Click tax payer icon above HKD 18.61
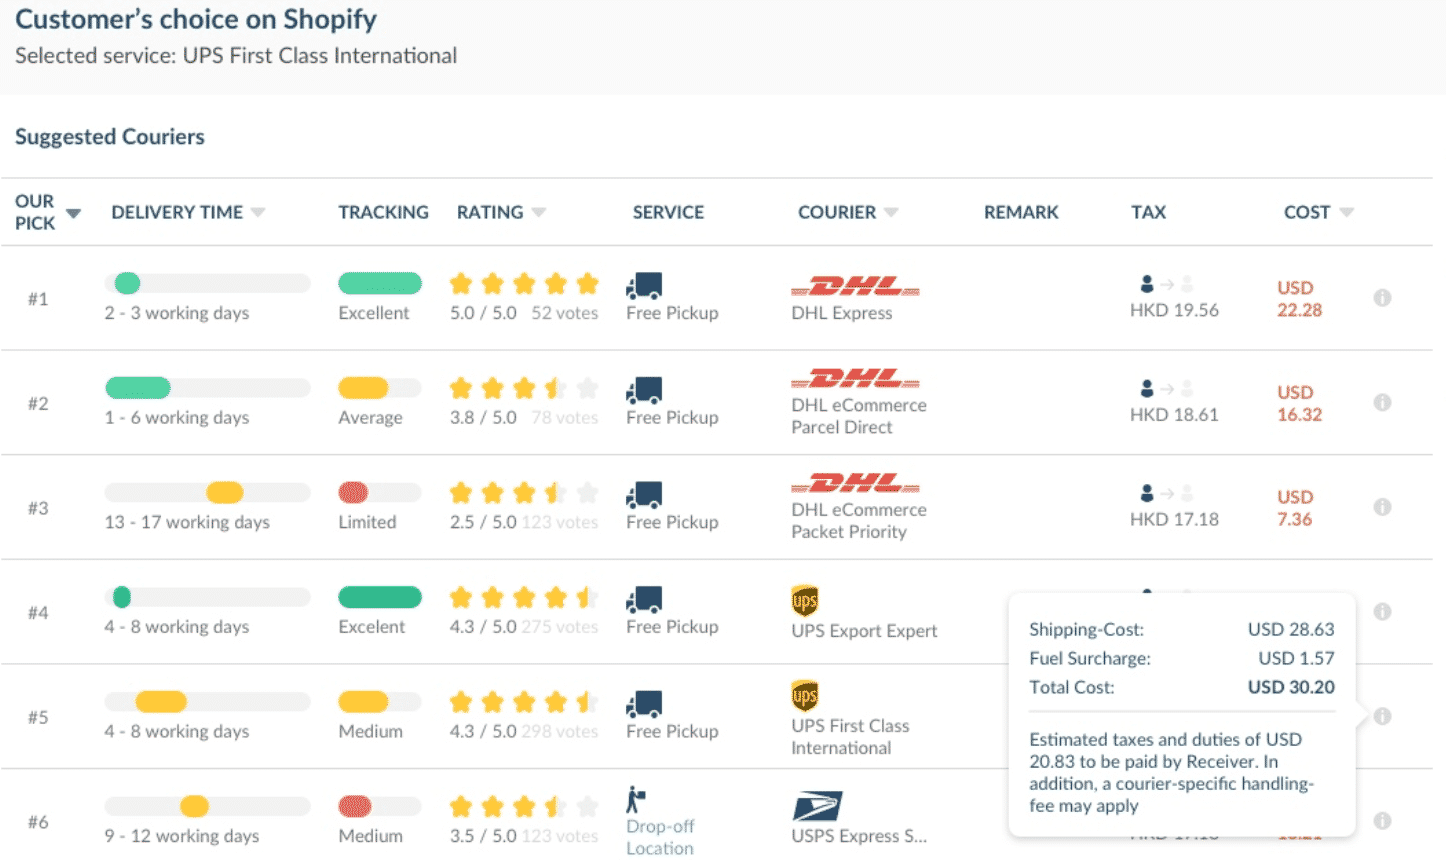This screenshot has width=1446, height=860. pos(1147,388)
